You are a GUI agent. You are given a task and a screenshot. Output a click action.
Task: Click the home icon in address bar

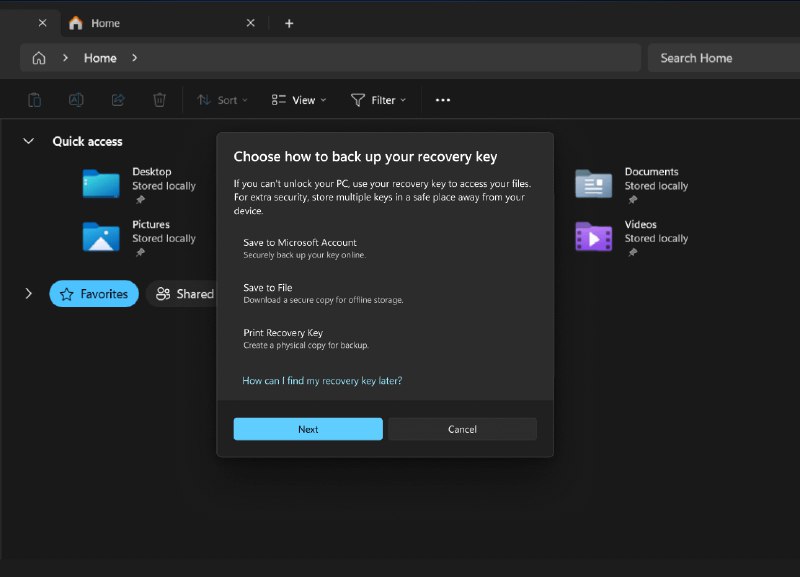tap(39, 58)
